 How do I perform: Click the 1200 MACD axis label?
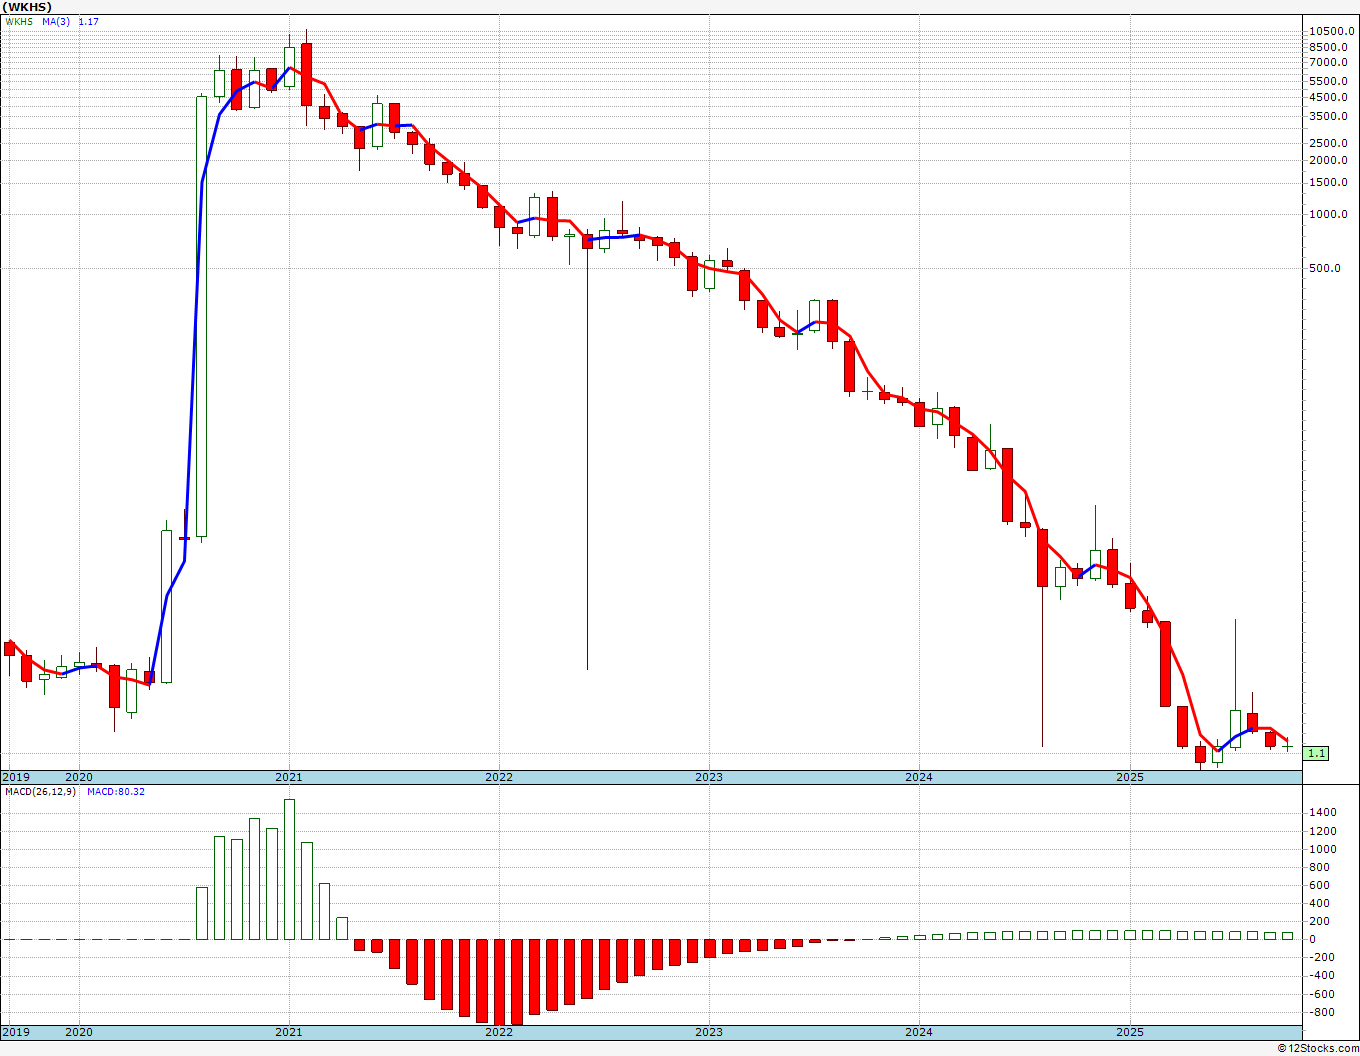pos(1324,831)
